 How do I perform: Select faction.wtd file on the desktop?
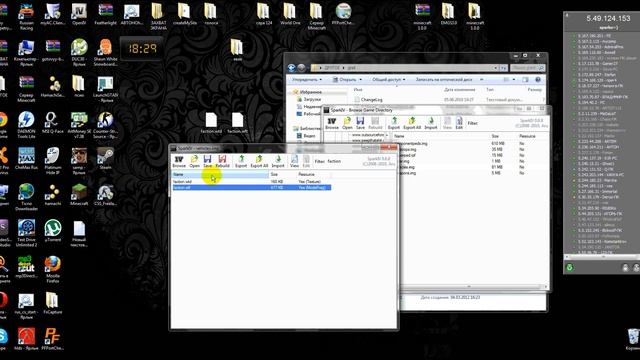pyautogui.click(x=211, y=123)
